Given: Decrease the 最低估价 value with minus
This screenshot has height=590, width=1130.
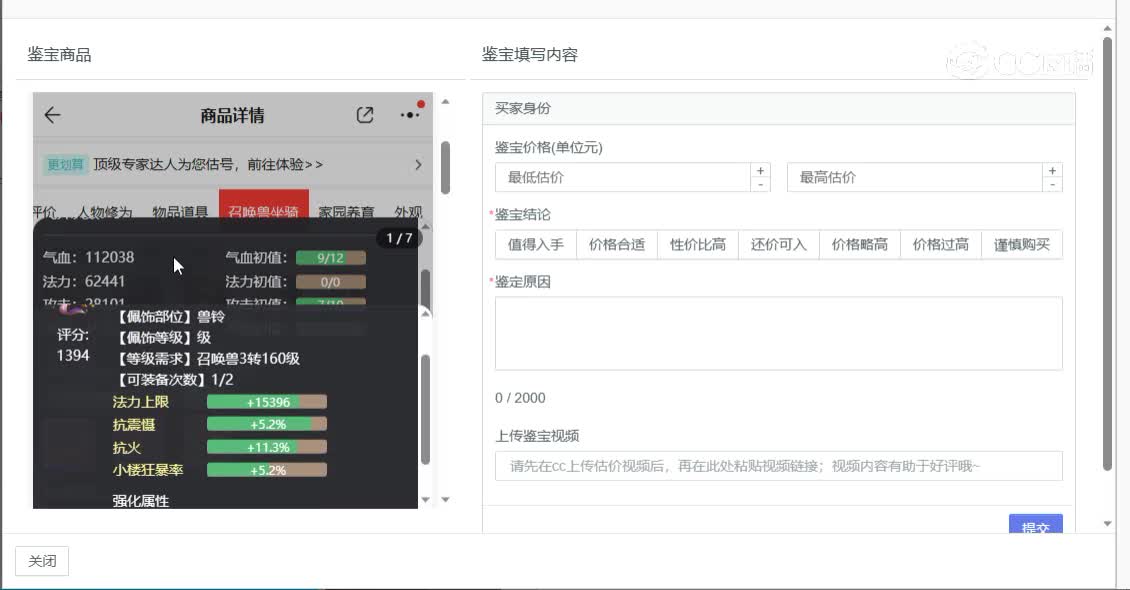Looking at the screenshot, I should pos(760,184).
